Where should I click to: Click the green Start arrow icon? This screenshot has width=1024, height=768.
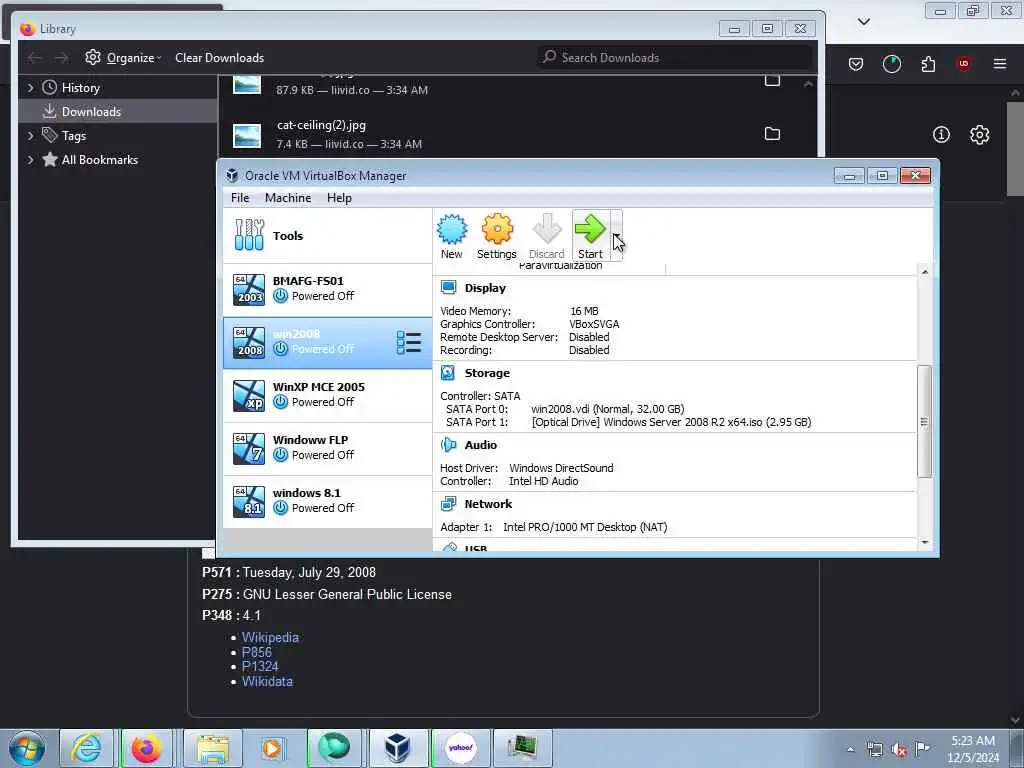coord(590,229)
